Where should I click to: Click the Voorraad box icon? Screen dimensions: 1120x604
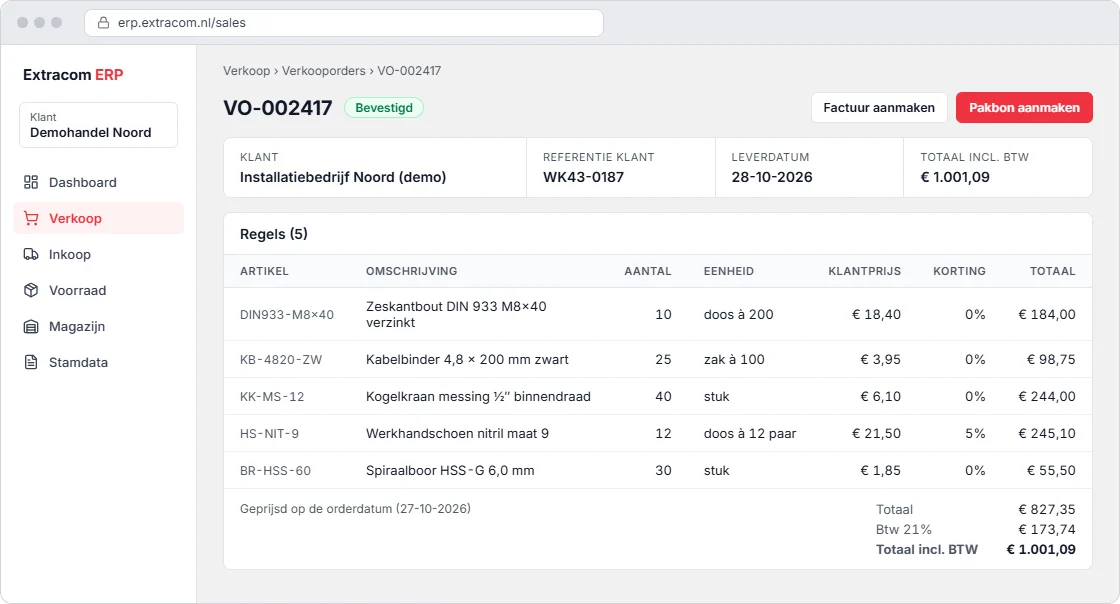click(31, 291)
